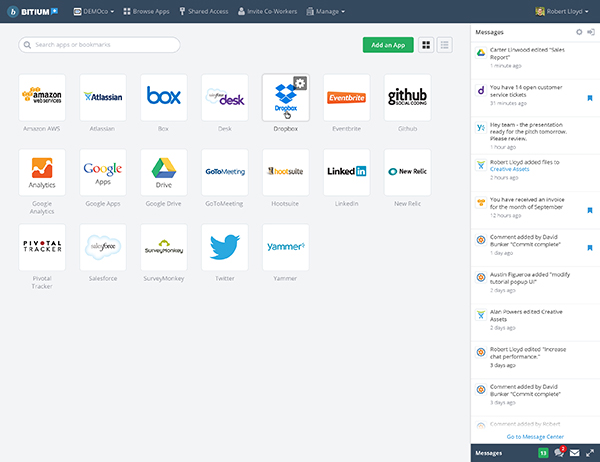
Task: Click the Messages bottom bar label
Action: point(488,453)
